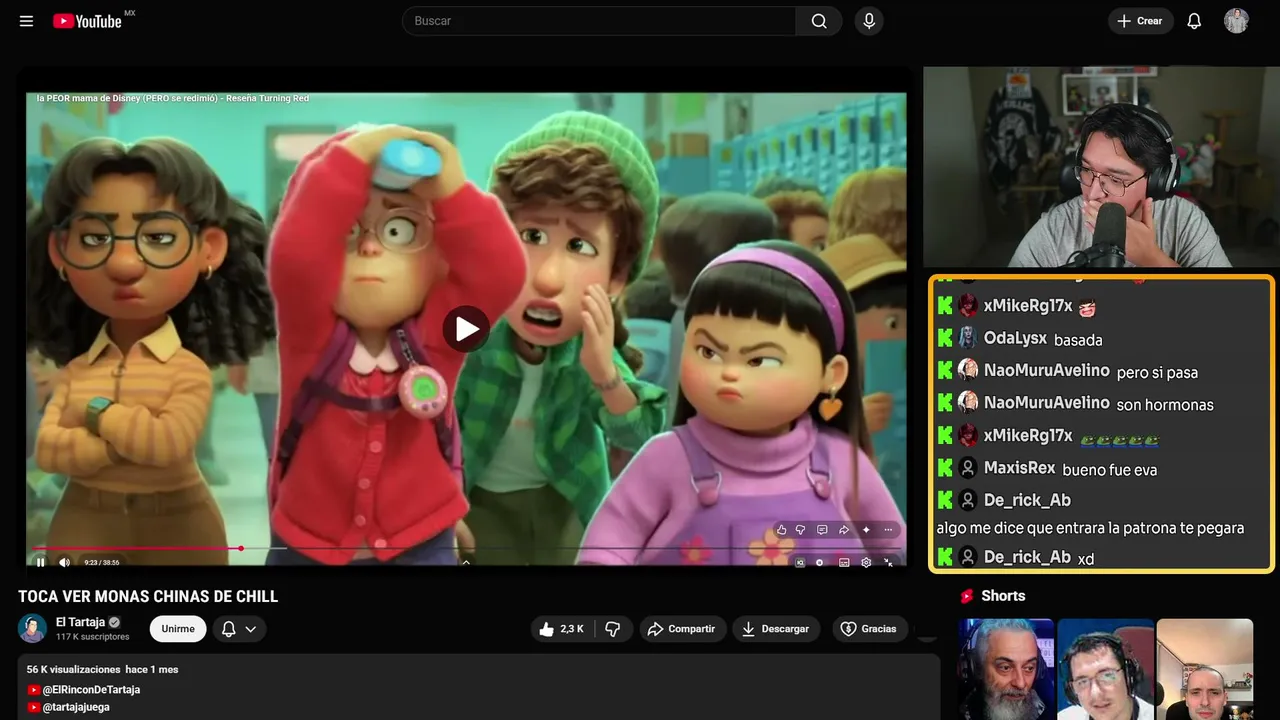Click the Compartir button
This screenshot has height=720, width=1280.
coord(681,629)
